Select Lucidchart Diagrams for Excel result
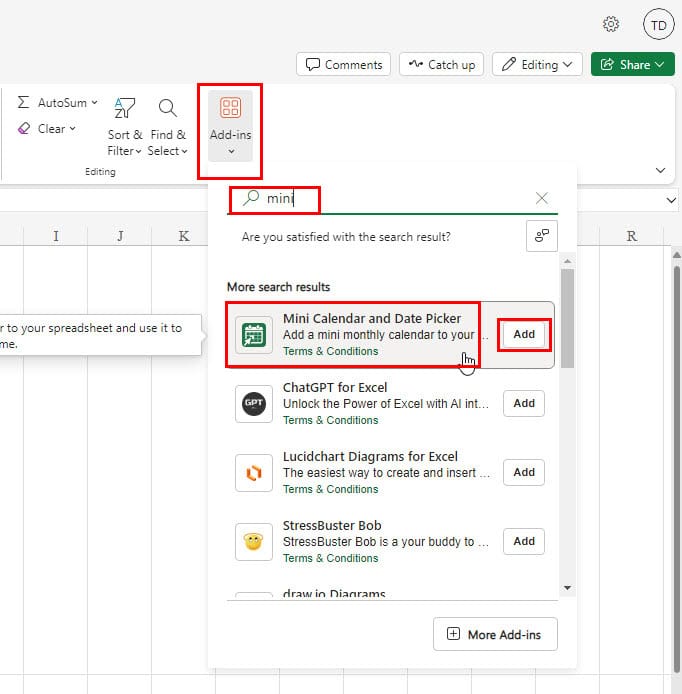The height and width of the screenshot is (694, 682). pyautogui.click(x=390, y=472)
